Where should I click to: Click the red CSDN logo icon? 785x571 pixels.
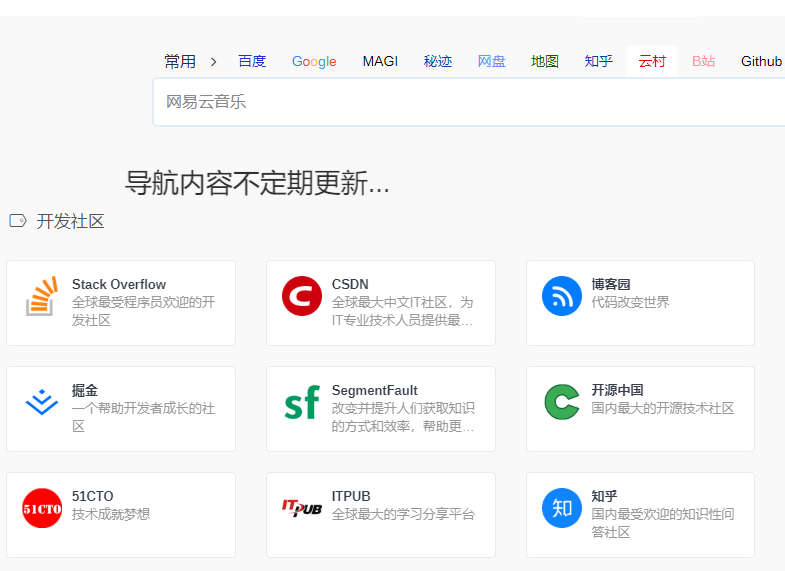(302, 296)
